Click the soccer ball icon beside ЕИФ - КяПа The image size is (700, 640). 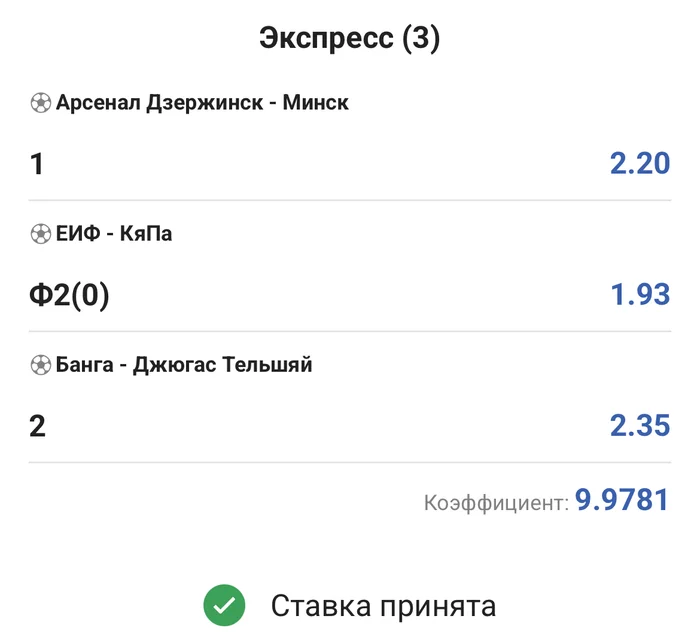[41, 234]
